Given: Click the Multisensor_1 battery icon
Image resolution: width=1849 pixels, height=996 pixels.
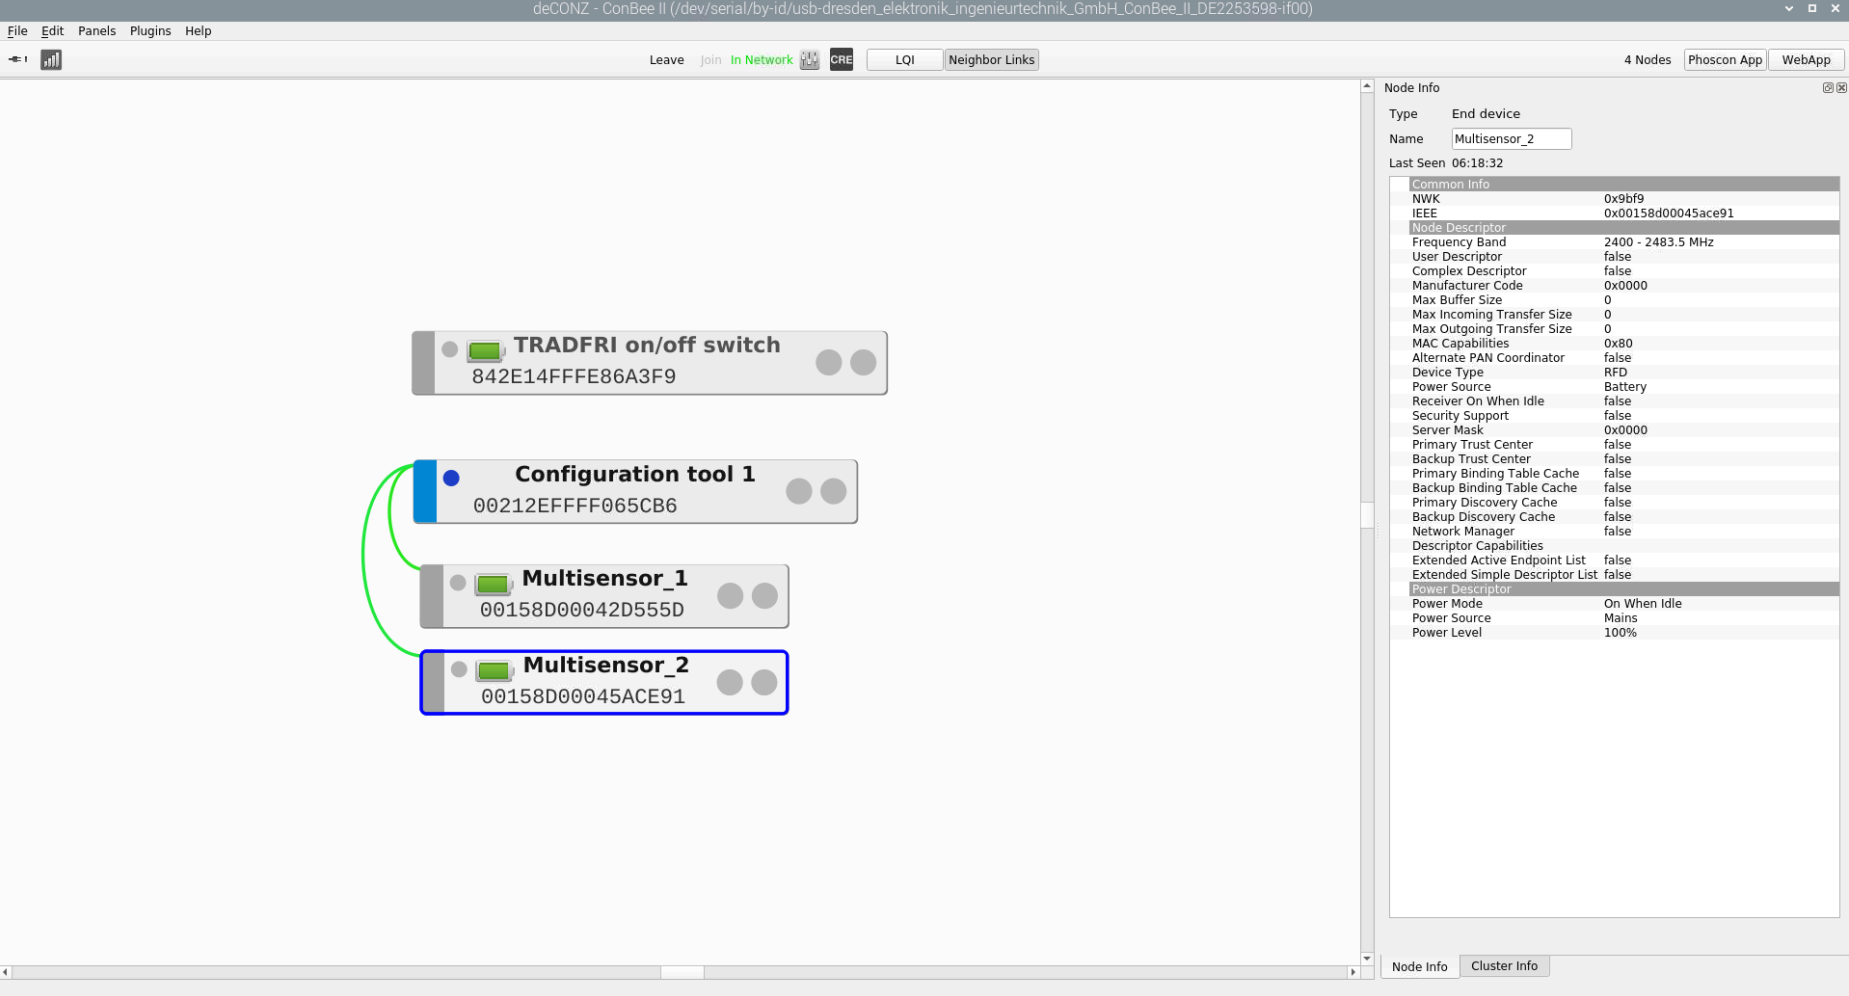Looking at the screenshot, I should (x=493, y=584).
